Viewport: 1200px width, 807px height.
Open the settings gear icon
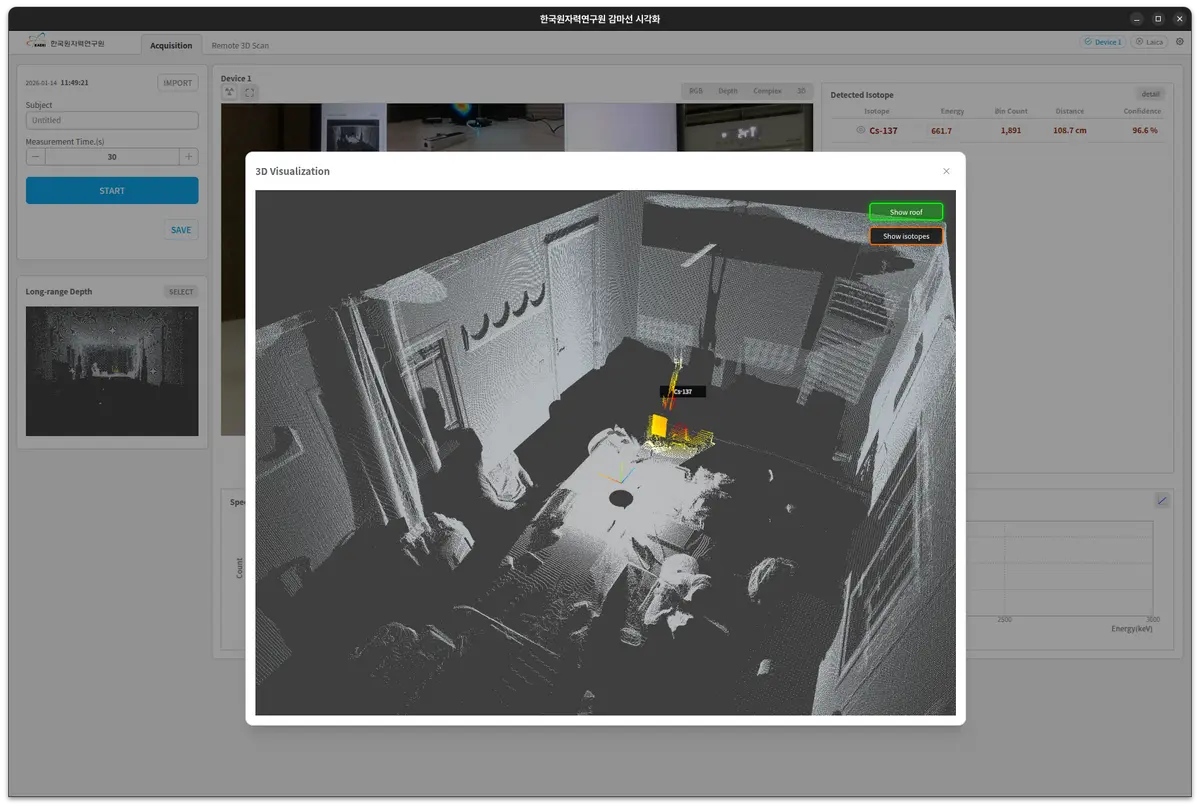[1180, 42]
